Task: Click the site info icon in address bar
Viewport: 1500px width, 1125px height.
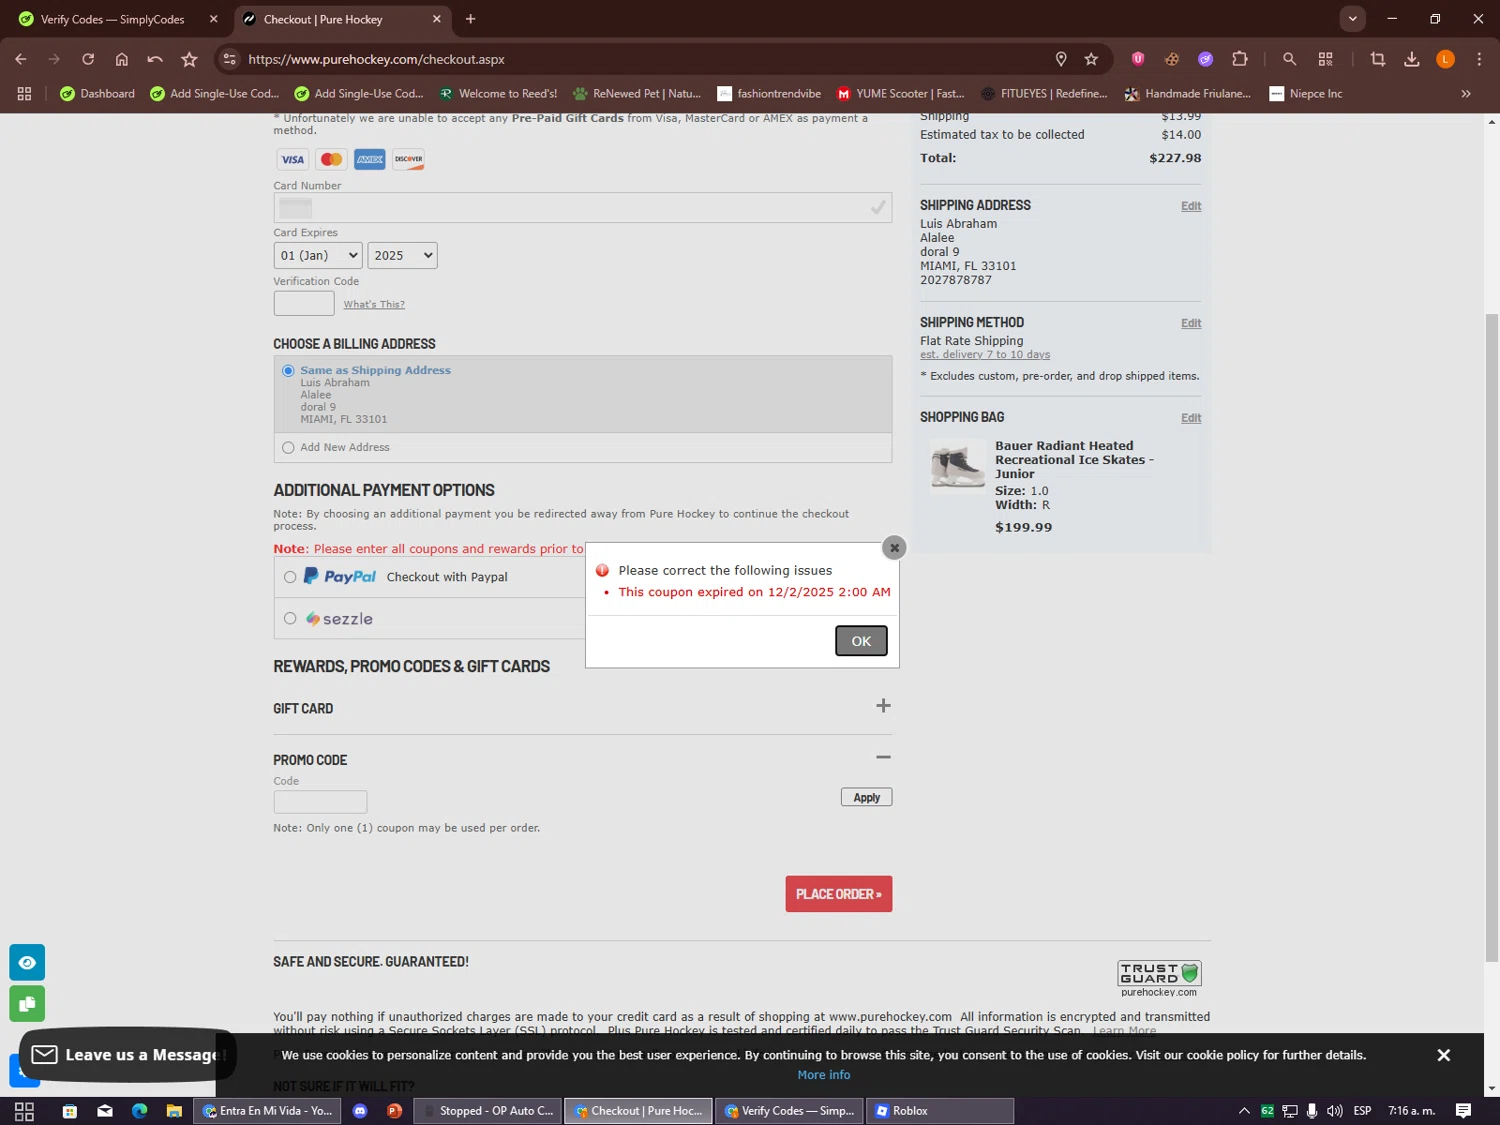Action: click(x=229, y=59)
